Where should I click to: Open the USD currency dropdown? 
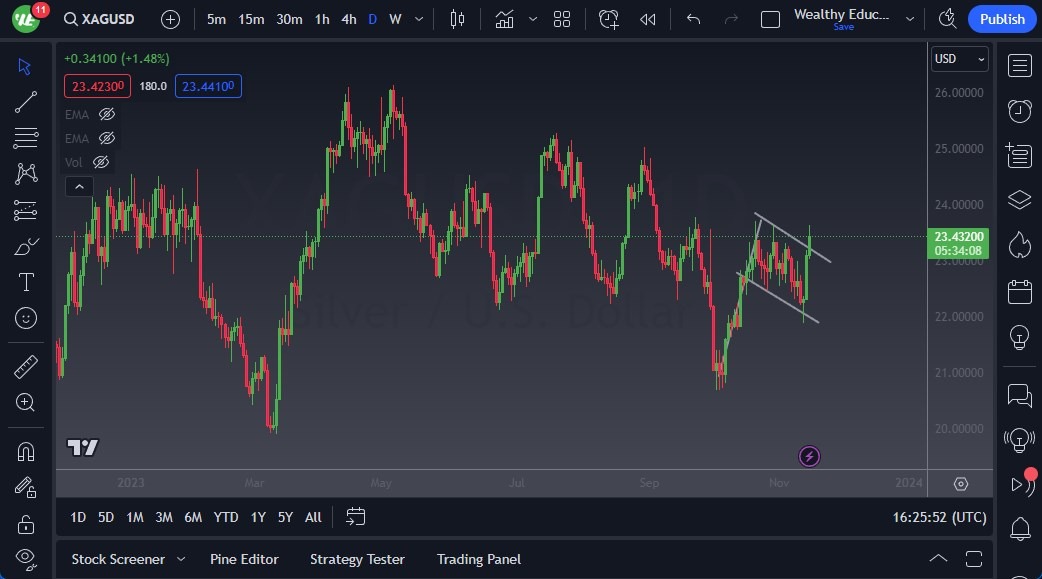tap(959, 59)
